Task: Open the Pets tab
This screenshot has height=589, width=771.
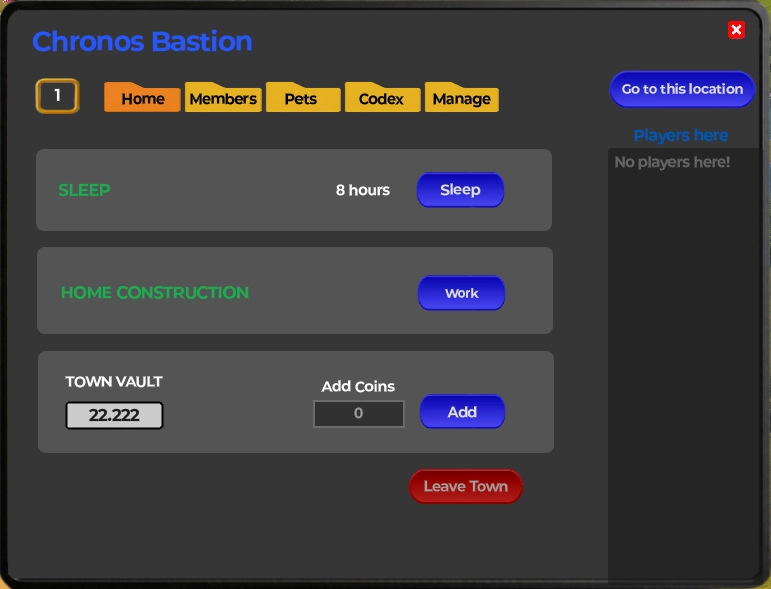Action: pyautogui.click(x=303, y=97)
